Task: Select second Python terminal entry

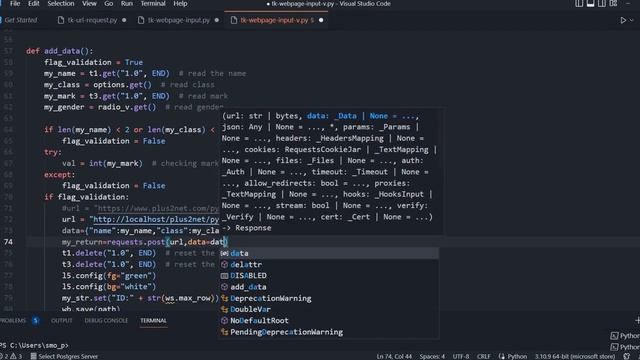Action: click(x=625, y=347)
